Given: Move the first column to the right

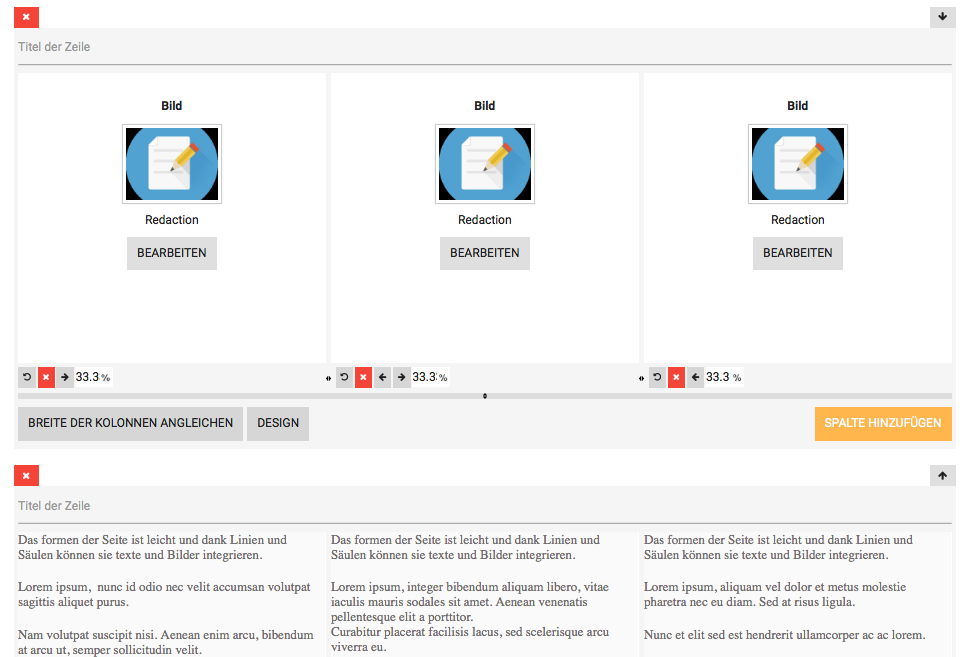Looking at the screenshot, I should (65, 377).
